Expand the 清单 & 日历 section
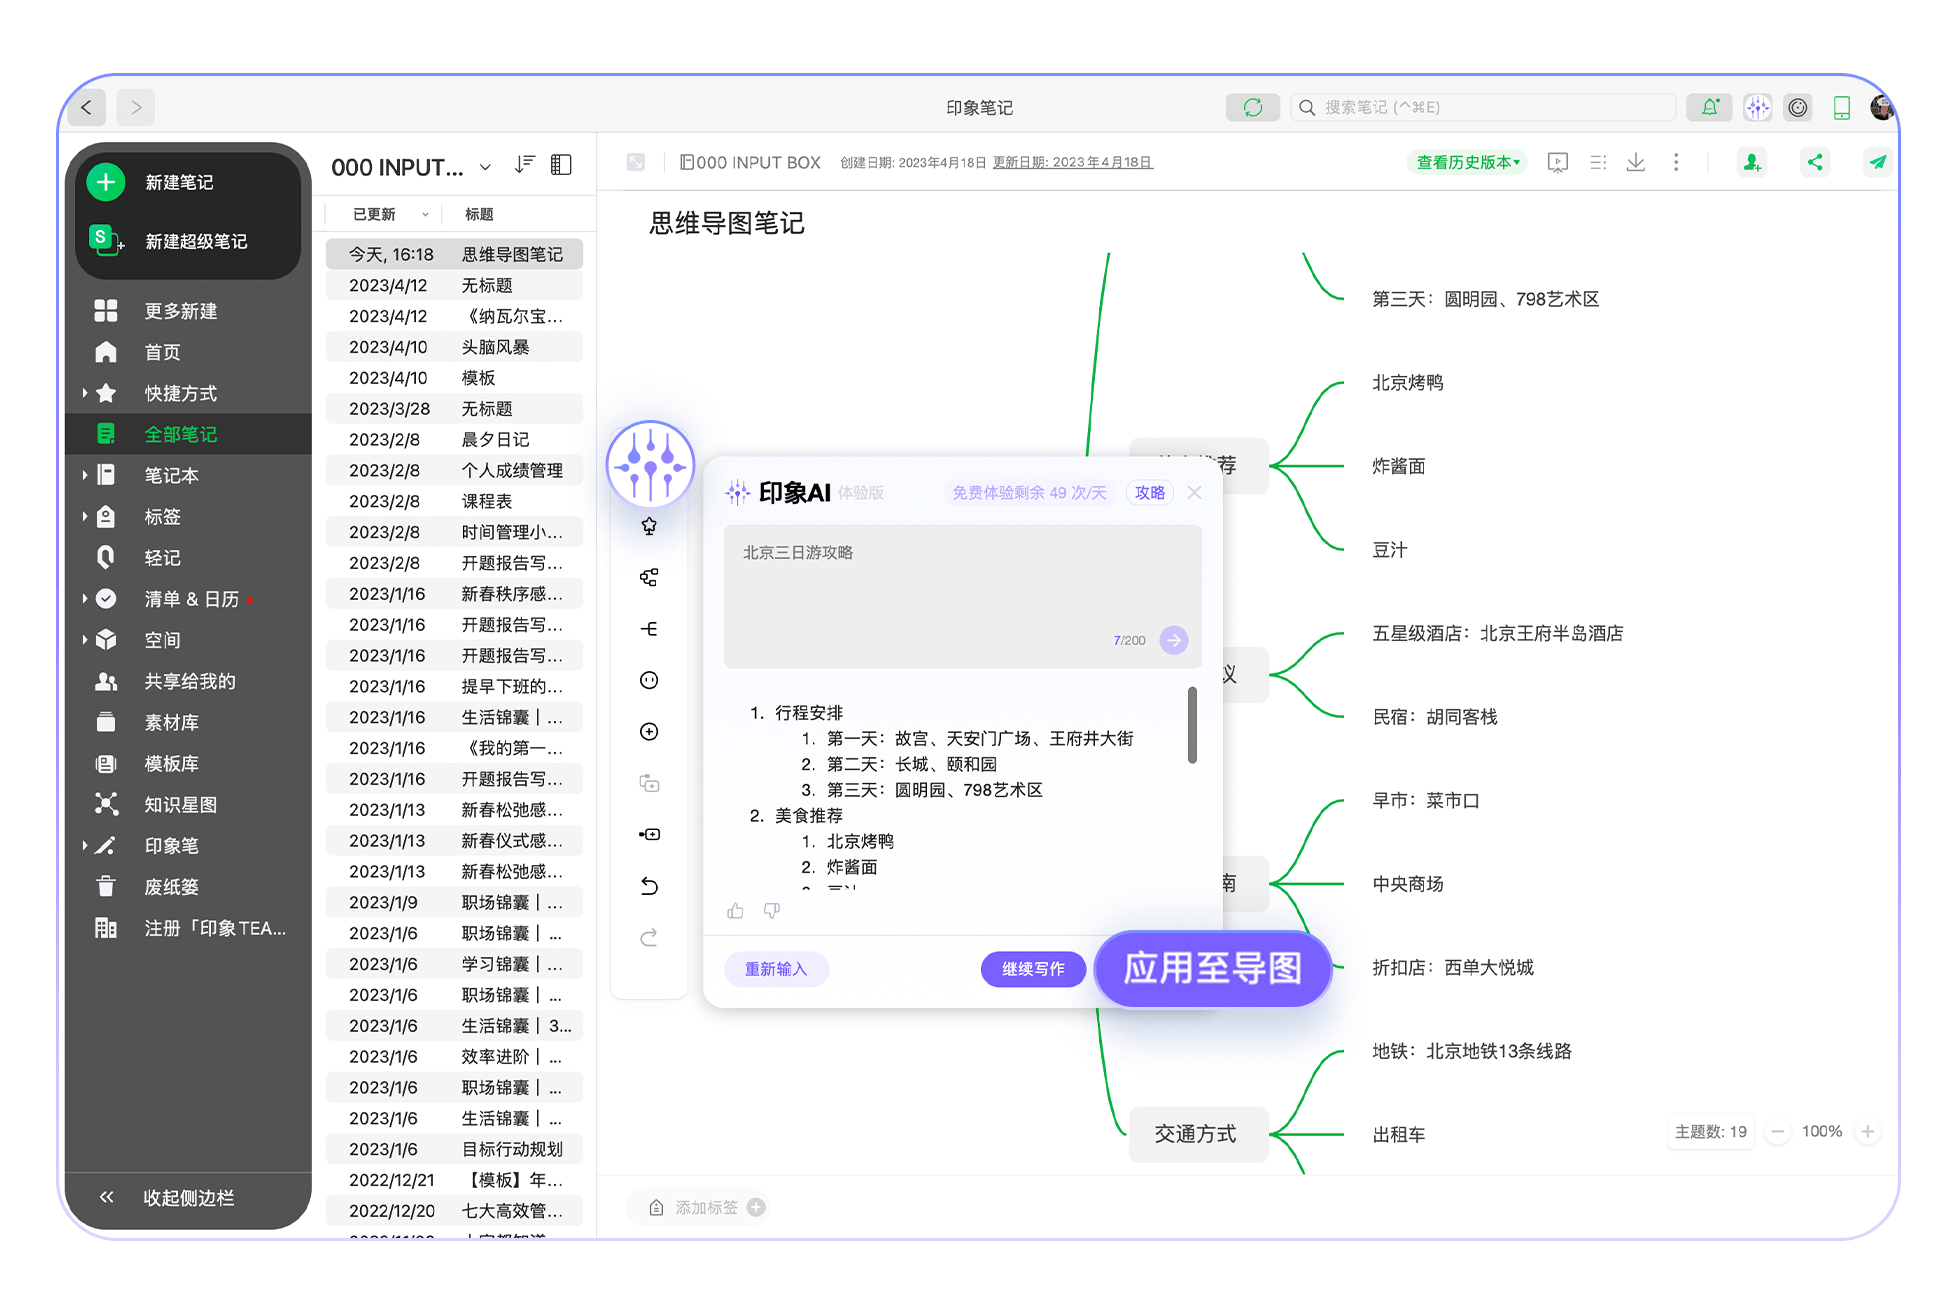The image size is (1957, 1315). (85, 599)
